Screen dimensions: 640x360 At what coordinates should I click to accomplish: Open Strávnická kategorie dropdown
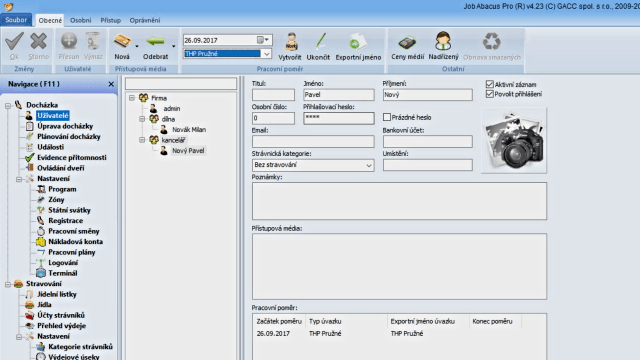369,165
